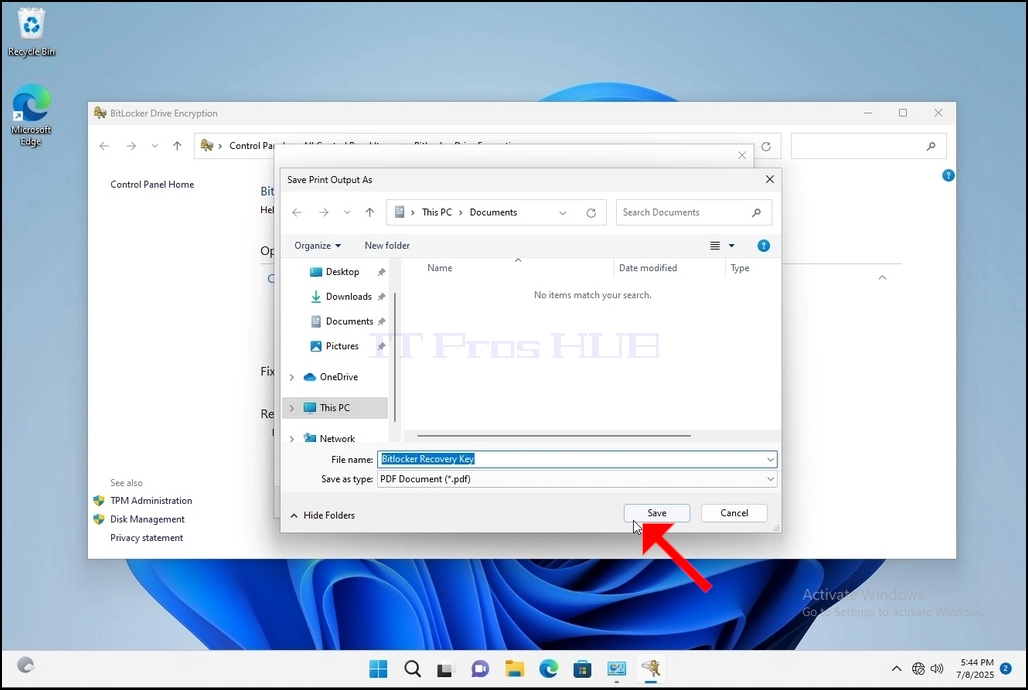Click Cancel in the save dialog

[734, 513]
